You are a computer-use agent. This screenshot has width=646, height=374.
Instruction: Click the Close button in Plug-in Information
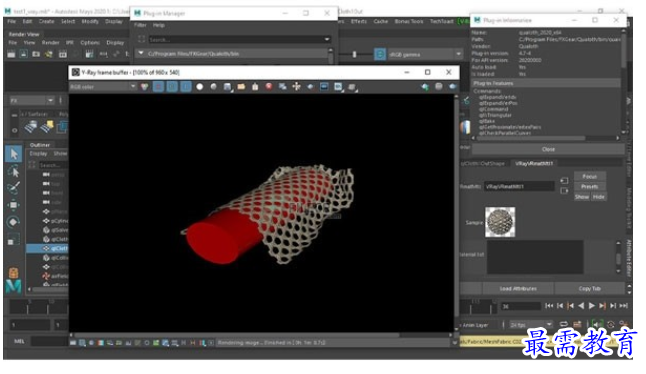[x=548, y=149]
